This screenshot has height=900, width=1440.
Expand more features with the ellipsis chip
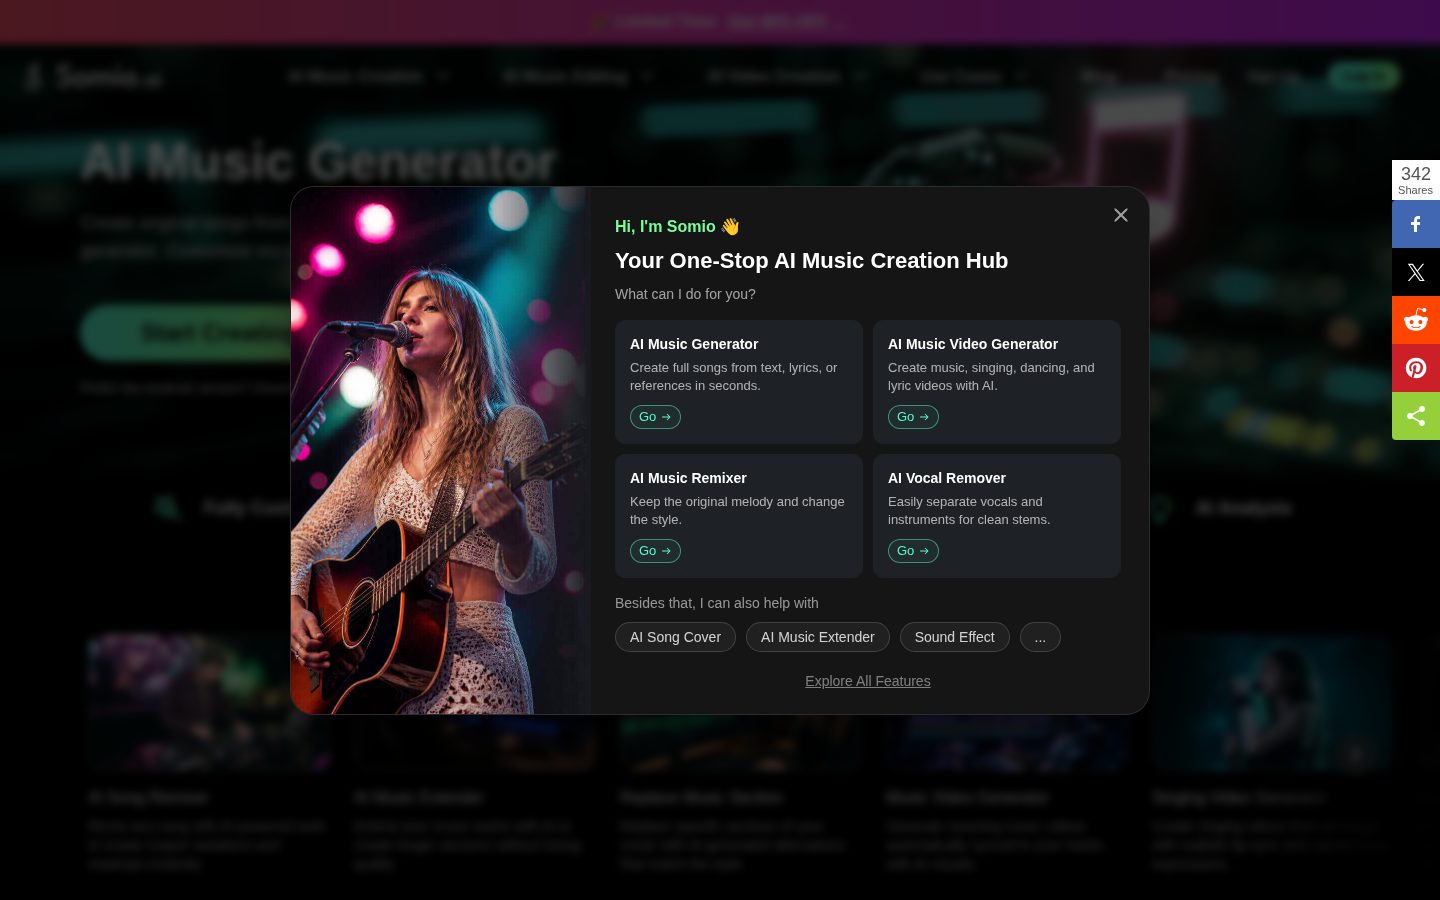(x=1040, y=637)
